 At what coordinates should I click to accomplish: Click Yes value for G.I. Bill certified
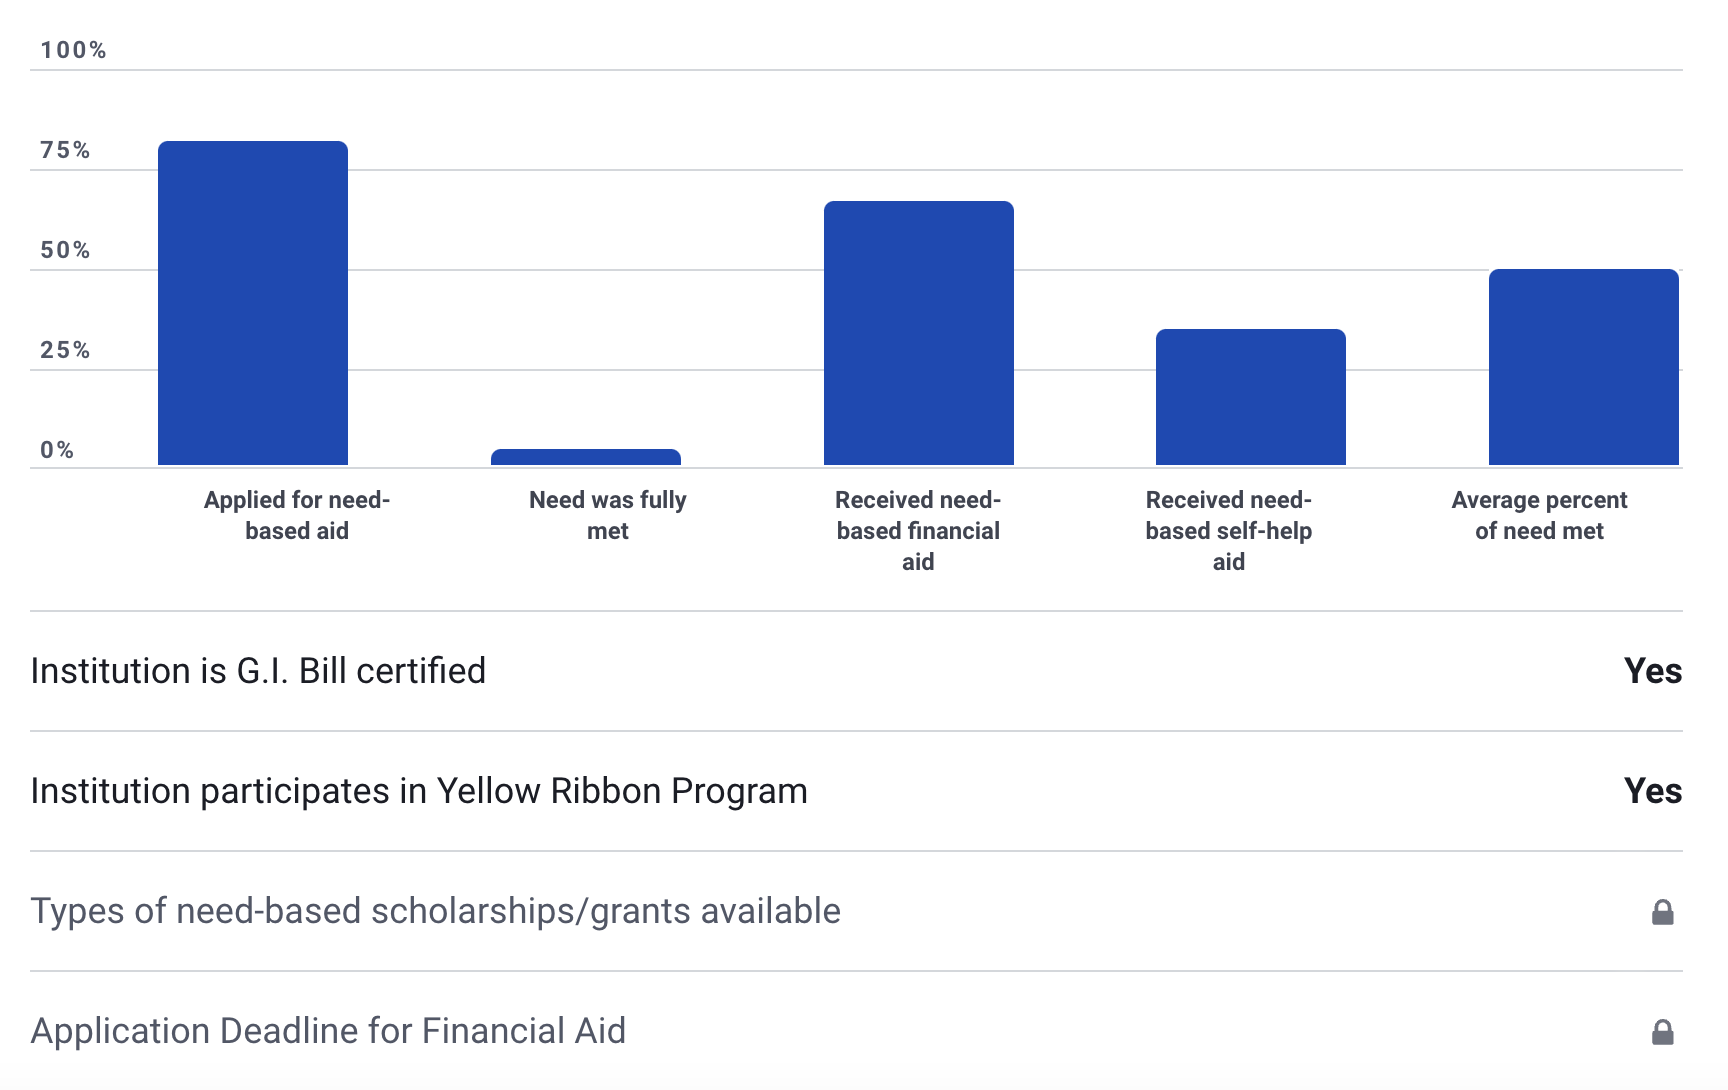click(x=1652, y=671)
